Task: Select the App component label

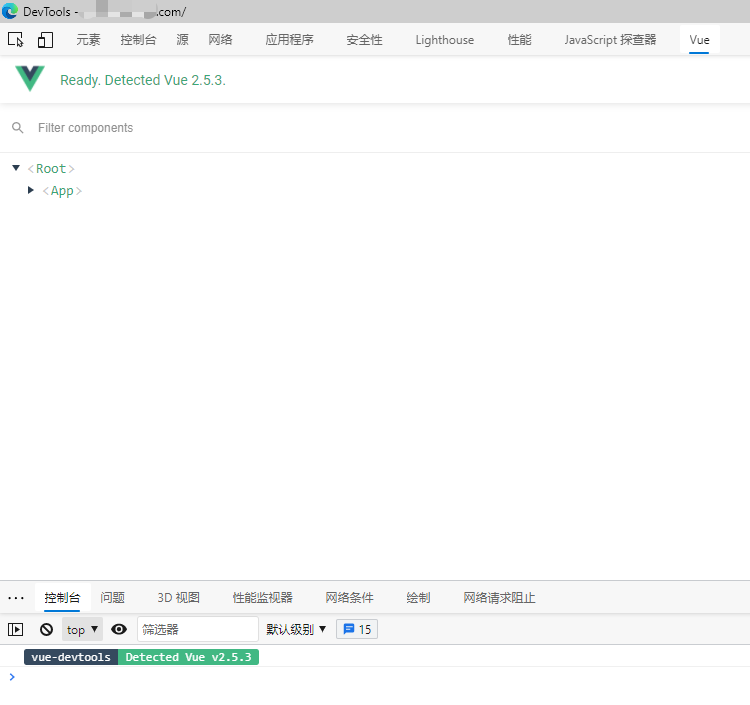Action: click(62, 191)
